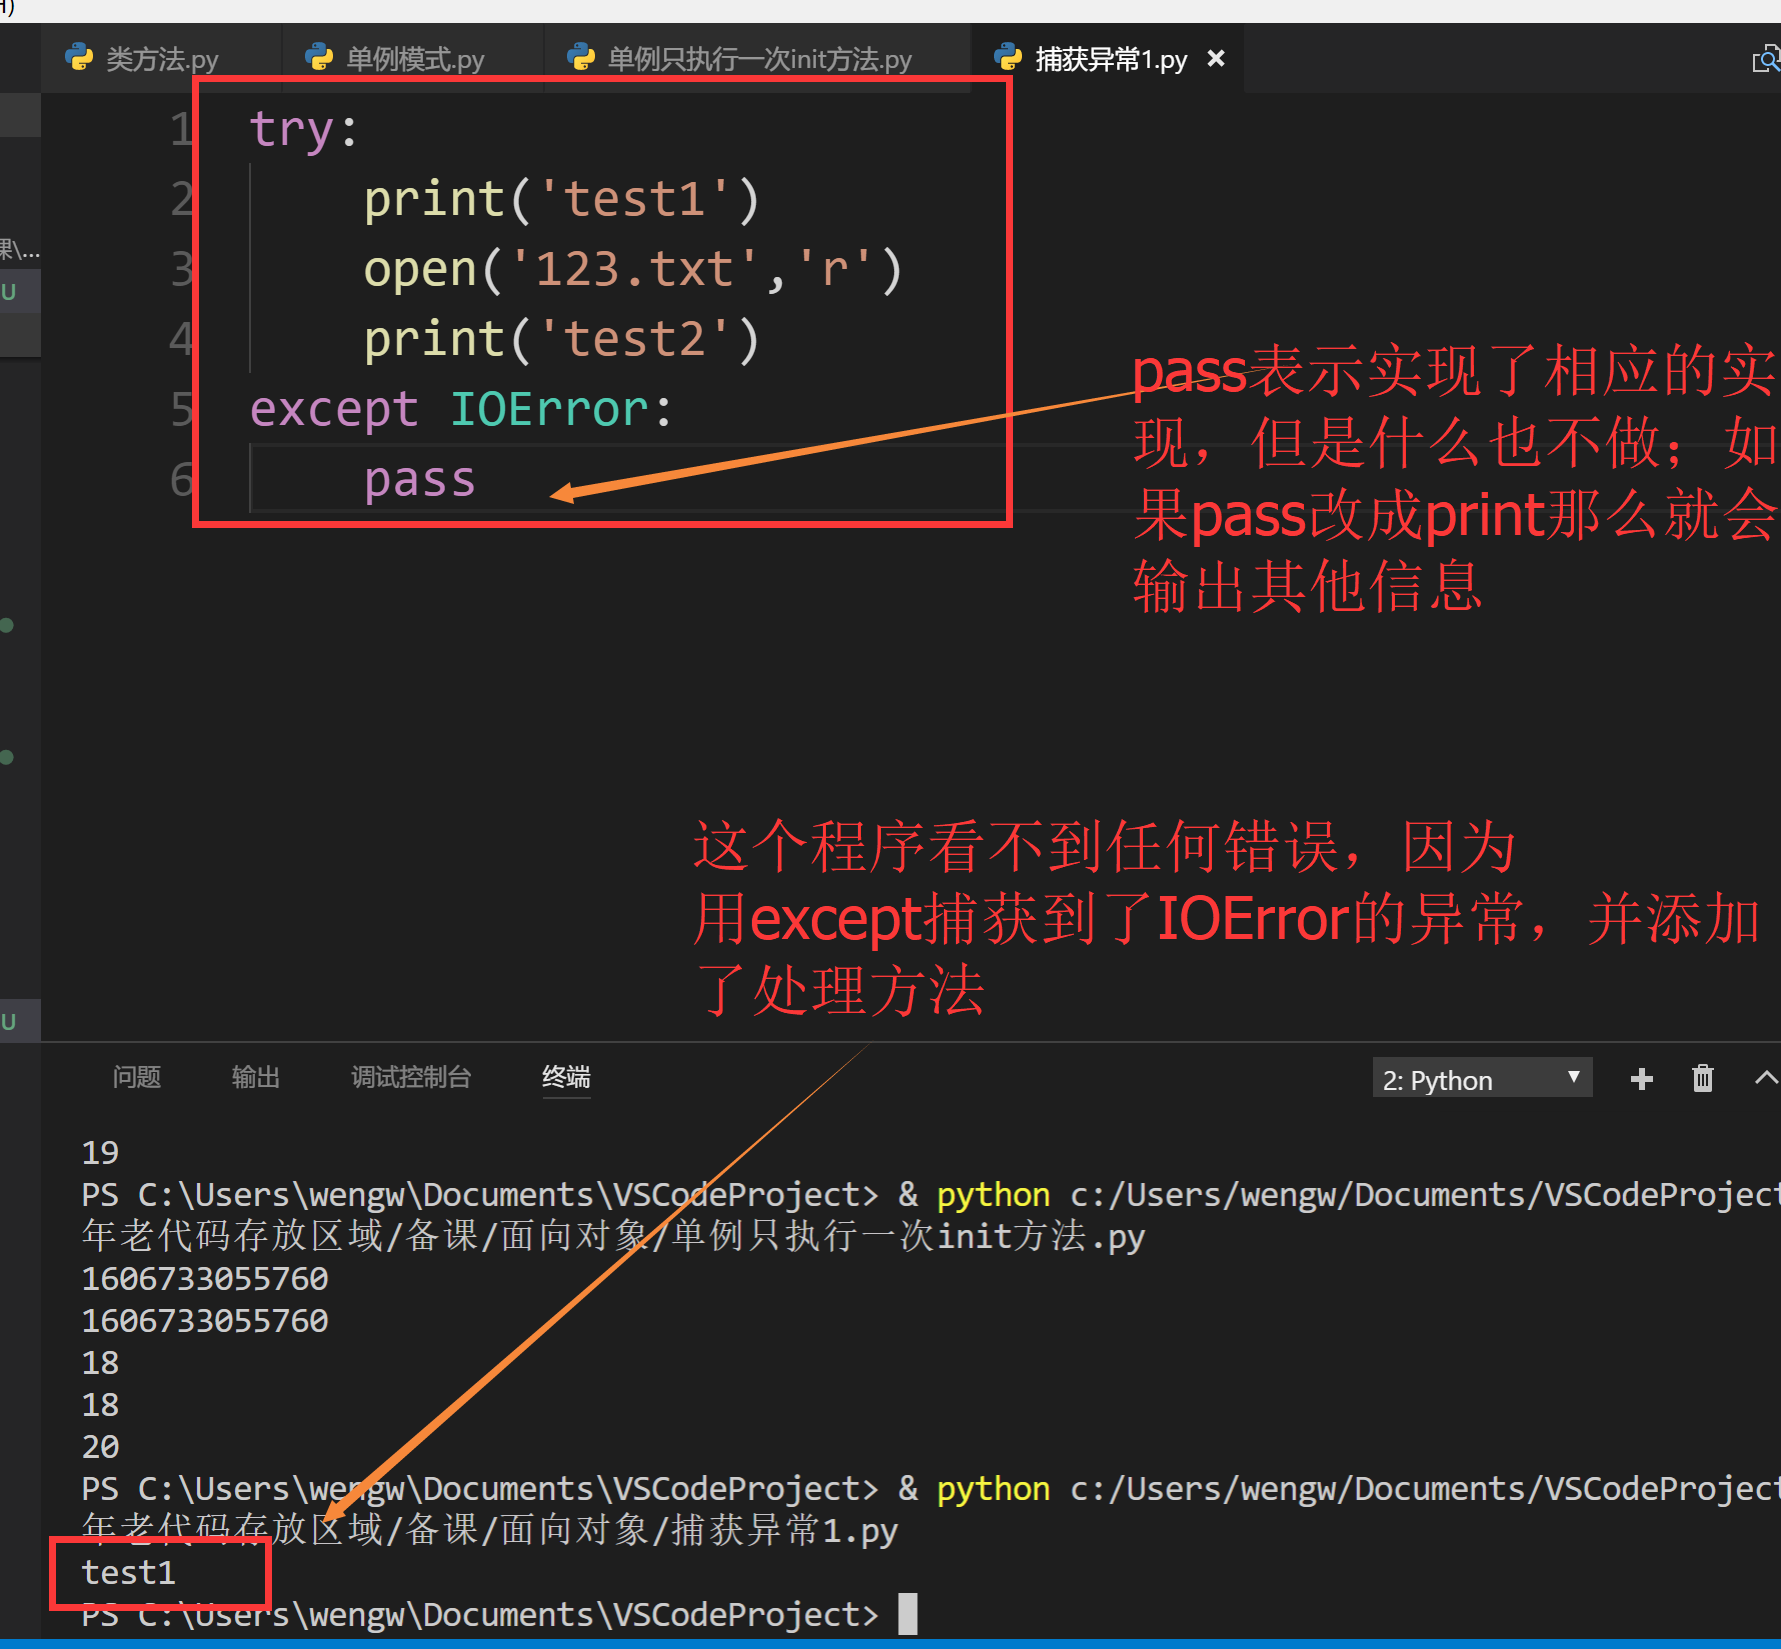Close the 捕获异常1.py tab with its X

pyautogui.click(x=1215, y=58)
